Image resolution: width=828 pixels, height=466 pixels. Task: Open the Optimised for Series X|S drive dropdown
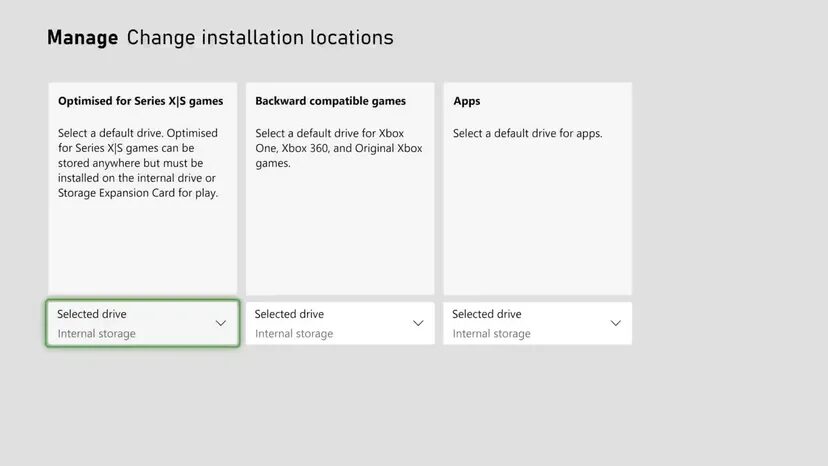point(142,323)
